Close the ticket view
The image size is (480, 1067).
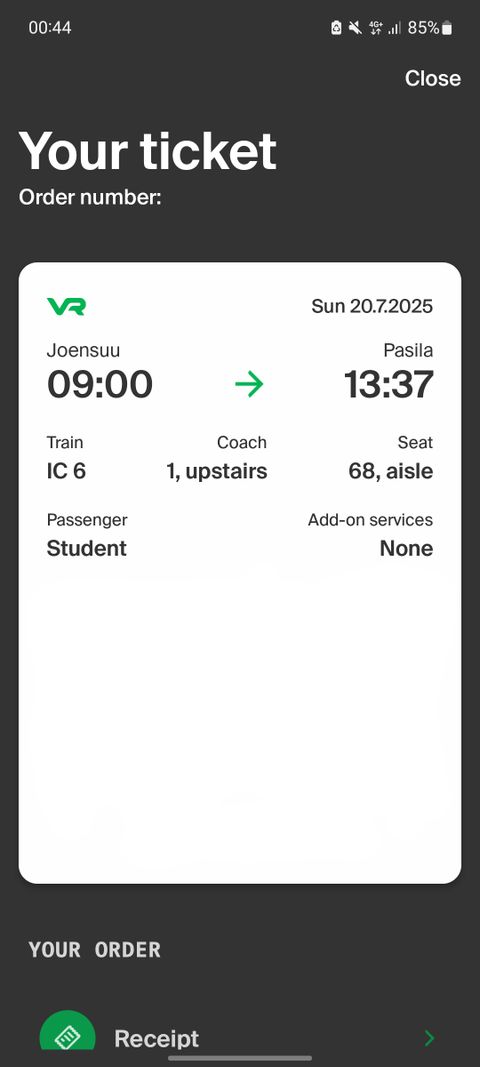tap(432, 78)
